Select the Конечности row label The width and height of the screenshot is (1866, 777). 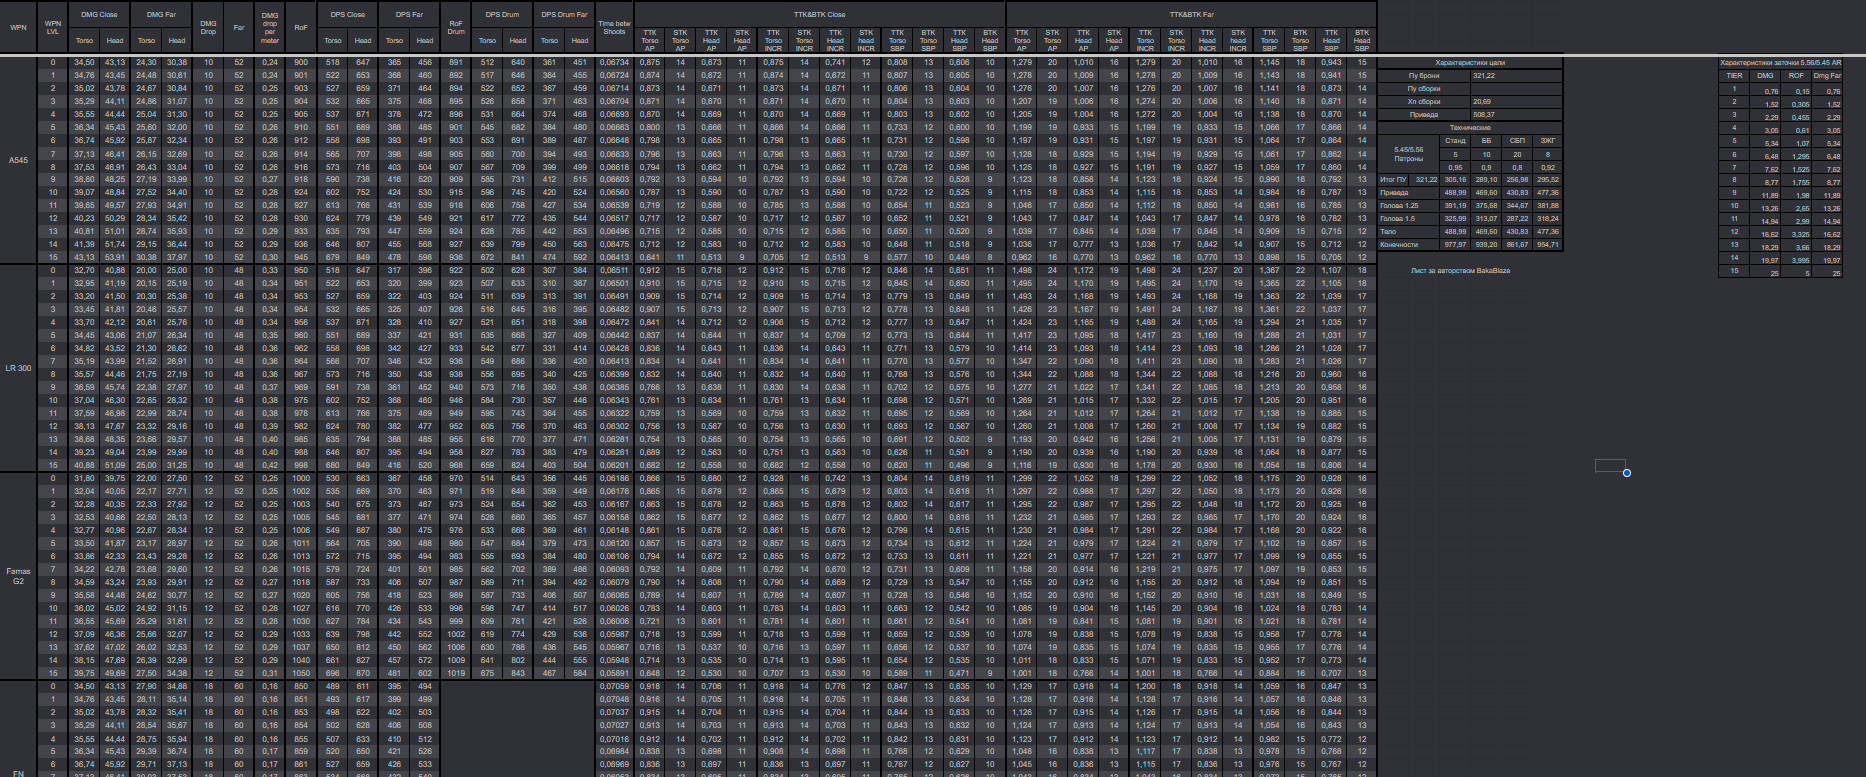(x=1399, y=245)
